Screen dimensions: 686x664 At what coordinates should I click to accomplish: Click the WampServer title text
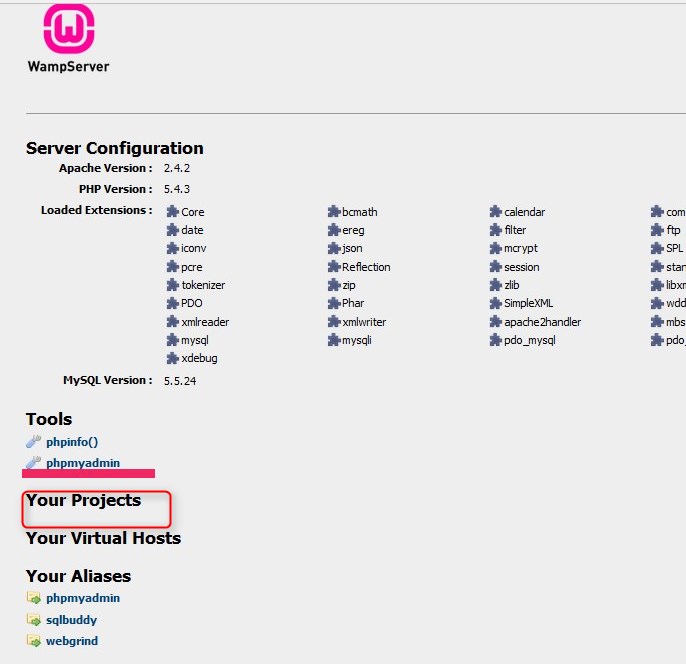tap(68, 67)
